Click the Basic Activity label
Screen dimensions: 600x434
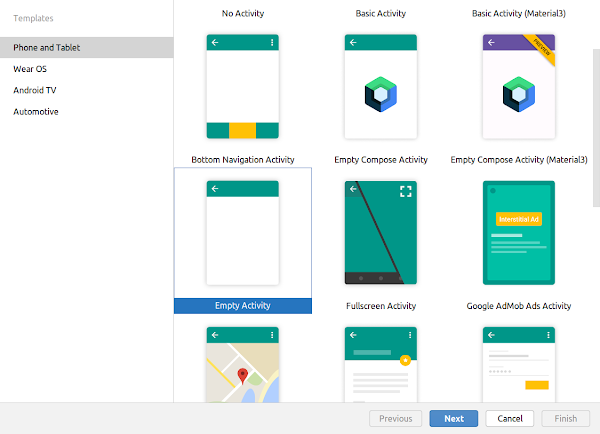(381, 13)
